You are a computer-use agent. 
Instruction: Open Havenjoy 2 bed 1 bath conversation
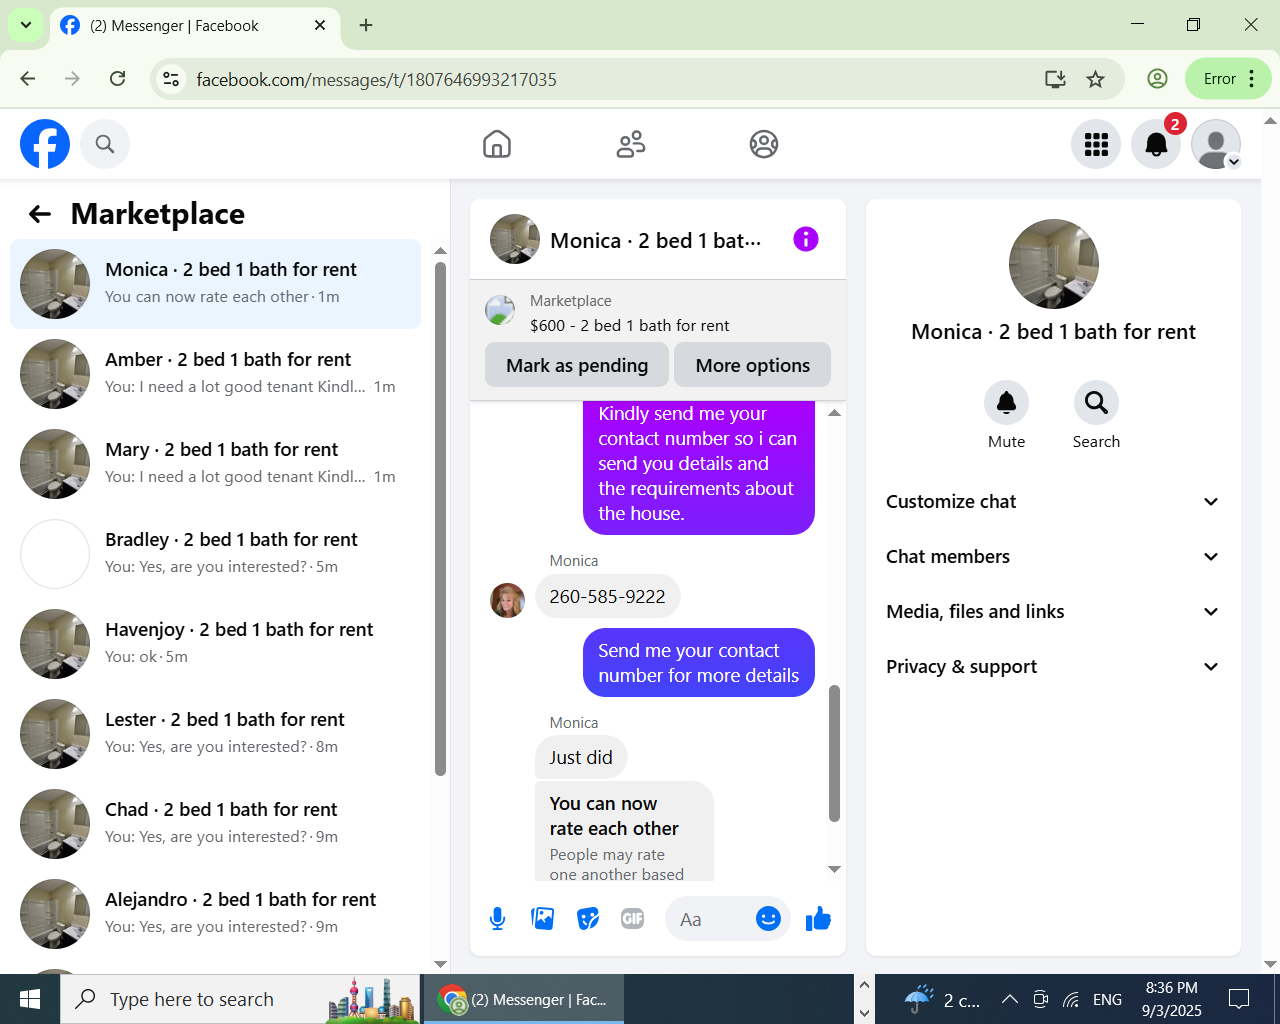pos(215,644)
